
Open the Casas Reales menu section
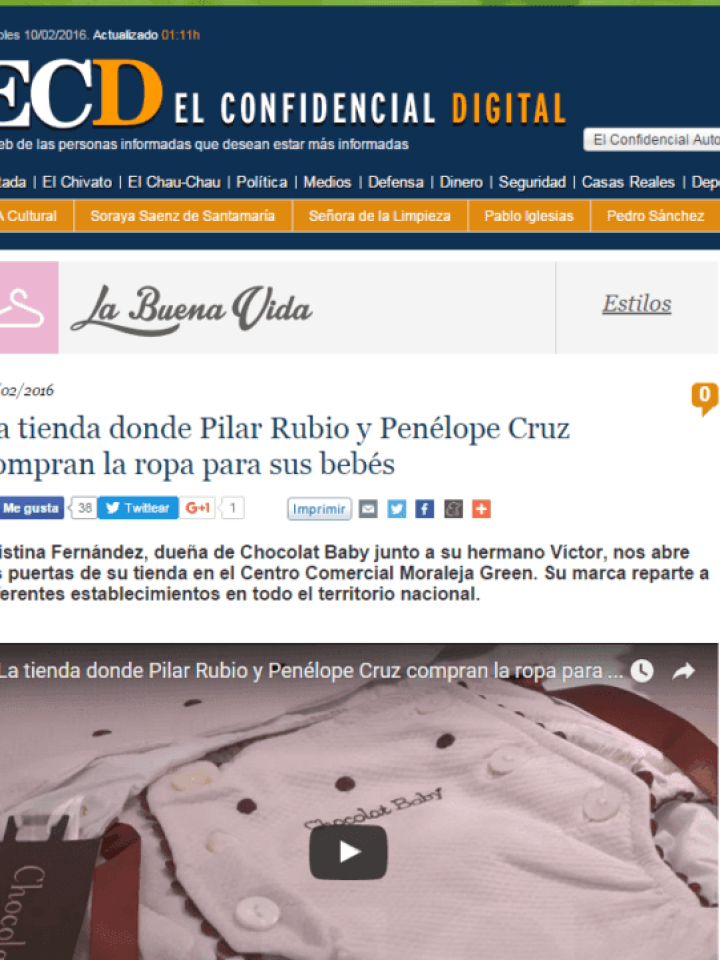click(628, 182)
